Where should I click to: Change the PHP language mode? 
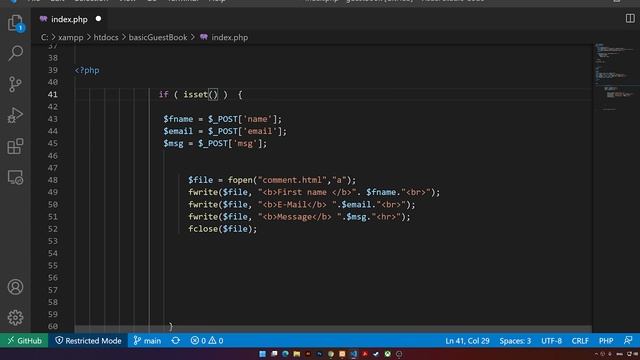coord(606,341)
